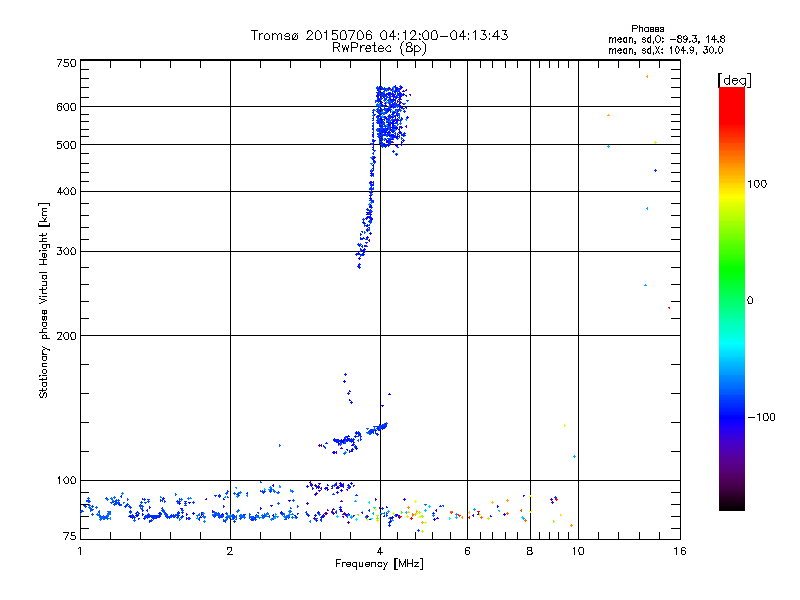
Task: Click the y-axis tick label '600'
Action: (66, 107)
